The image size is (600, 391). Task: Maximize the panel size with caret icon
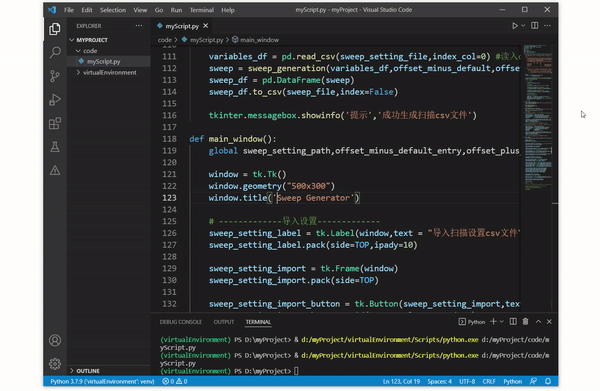click(538, 321)
